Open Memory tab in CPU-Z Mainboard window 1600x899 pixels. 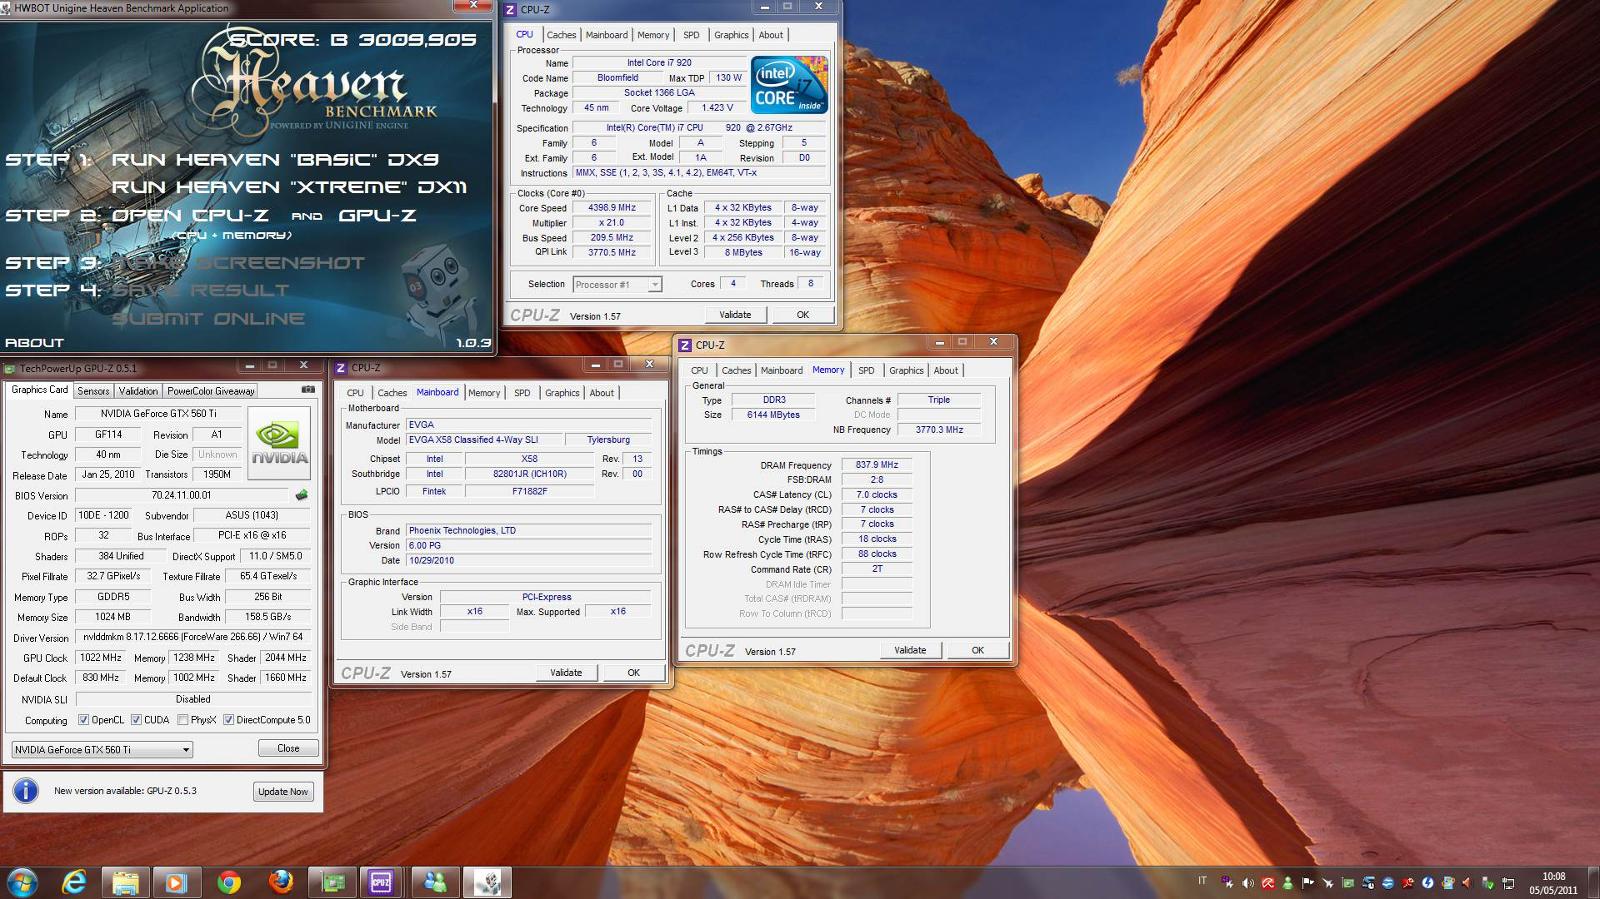(x=484, y=393)
